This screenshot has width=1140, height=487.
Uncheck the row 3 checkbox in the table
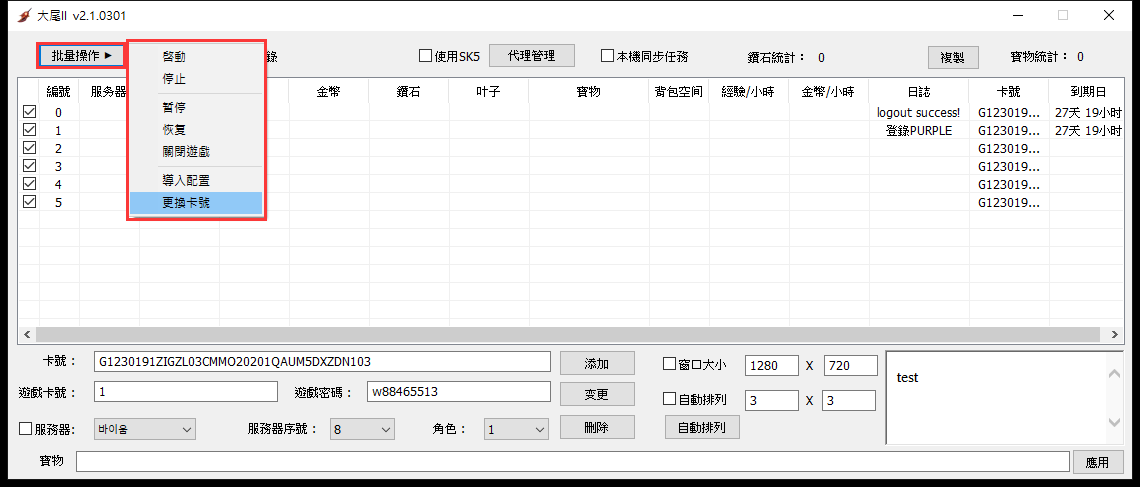29,166
